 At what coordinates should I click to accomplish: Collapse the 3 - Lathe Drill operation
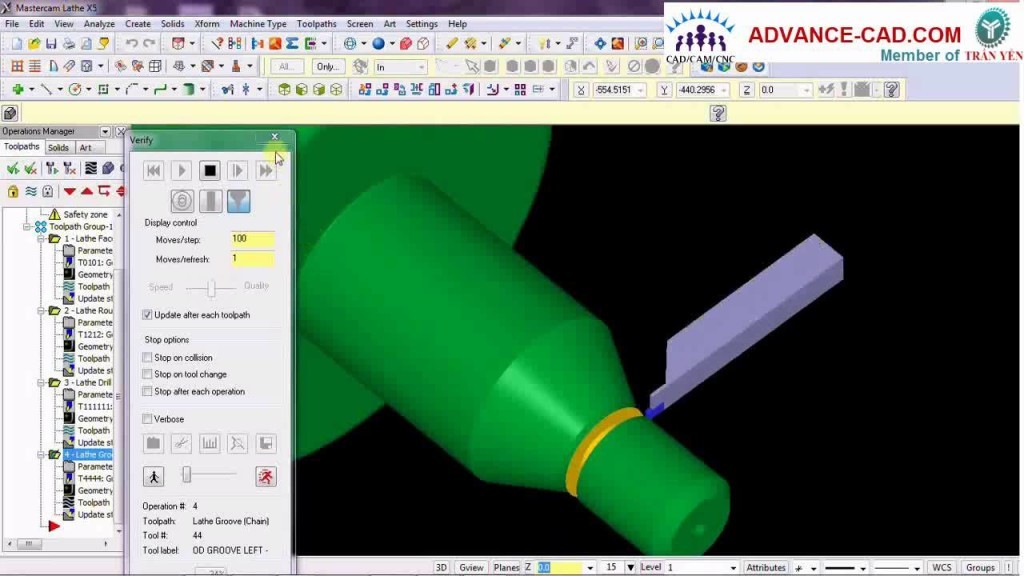pos(41,383)
